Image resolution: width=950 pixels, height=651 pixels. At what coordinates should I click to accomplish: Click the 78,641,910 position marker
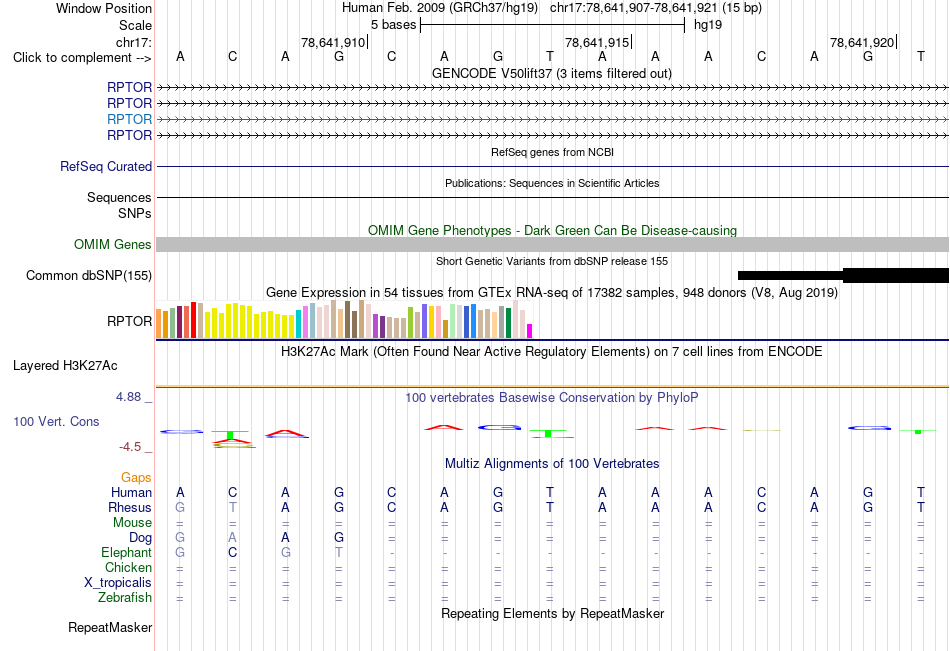pos(333,42)
